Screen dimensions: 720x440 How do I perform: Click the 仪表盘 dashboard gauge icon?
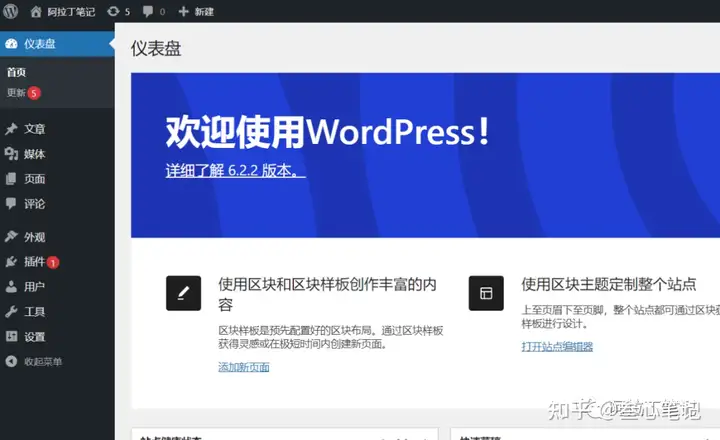(11, 44)
